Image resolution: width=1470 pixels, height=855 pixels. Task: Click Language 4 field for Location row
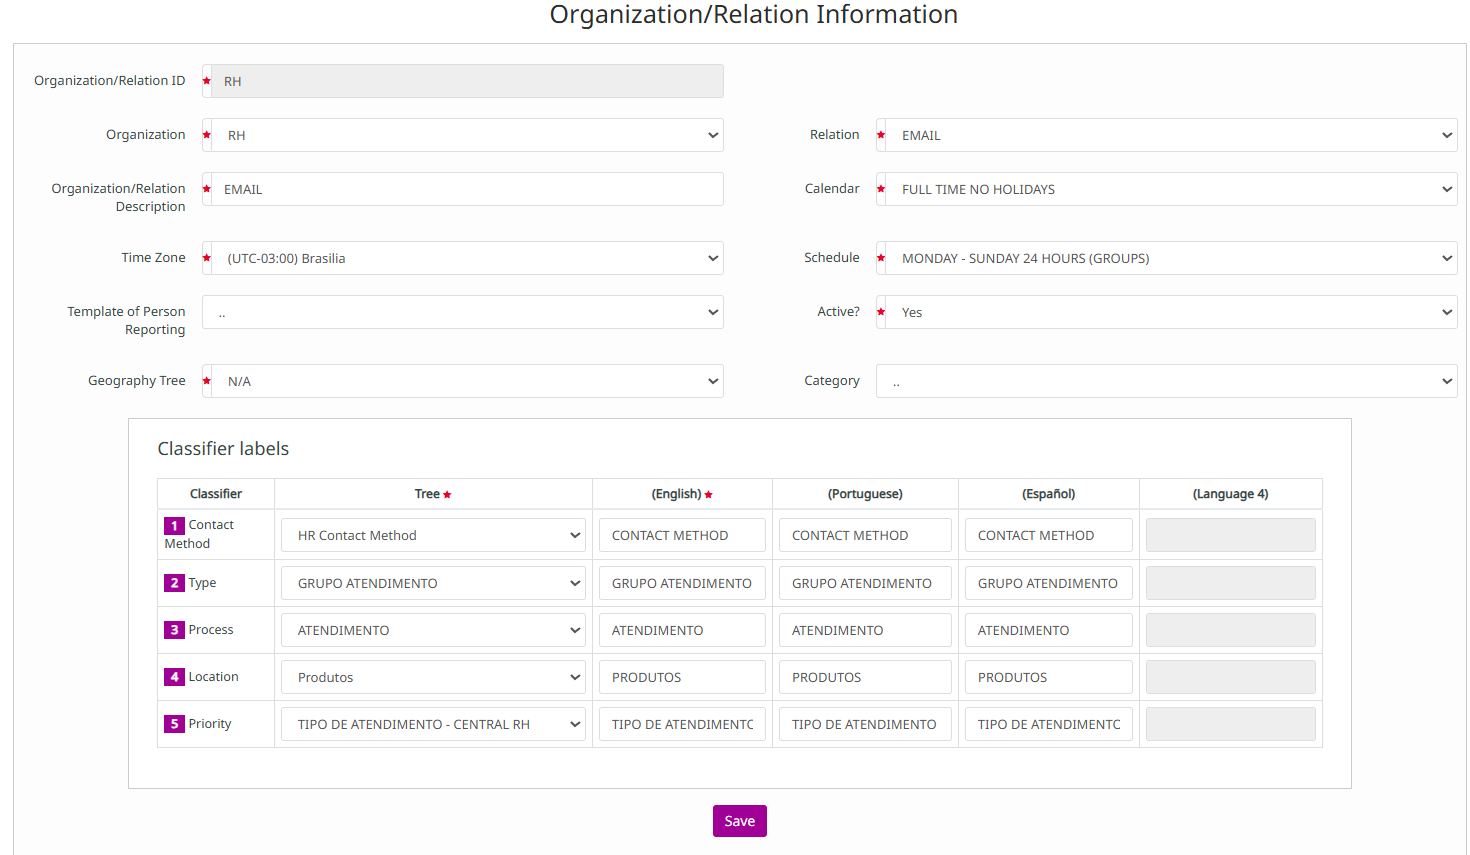point(1231,677)
